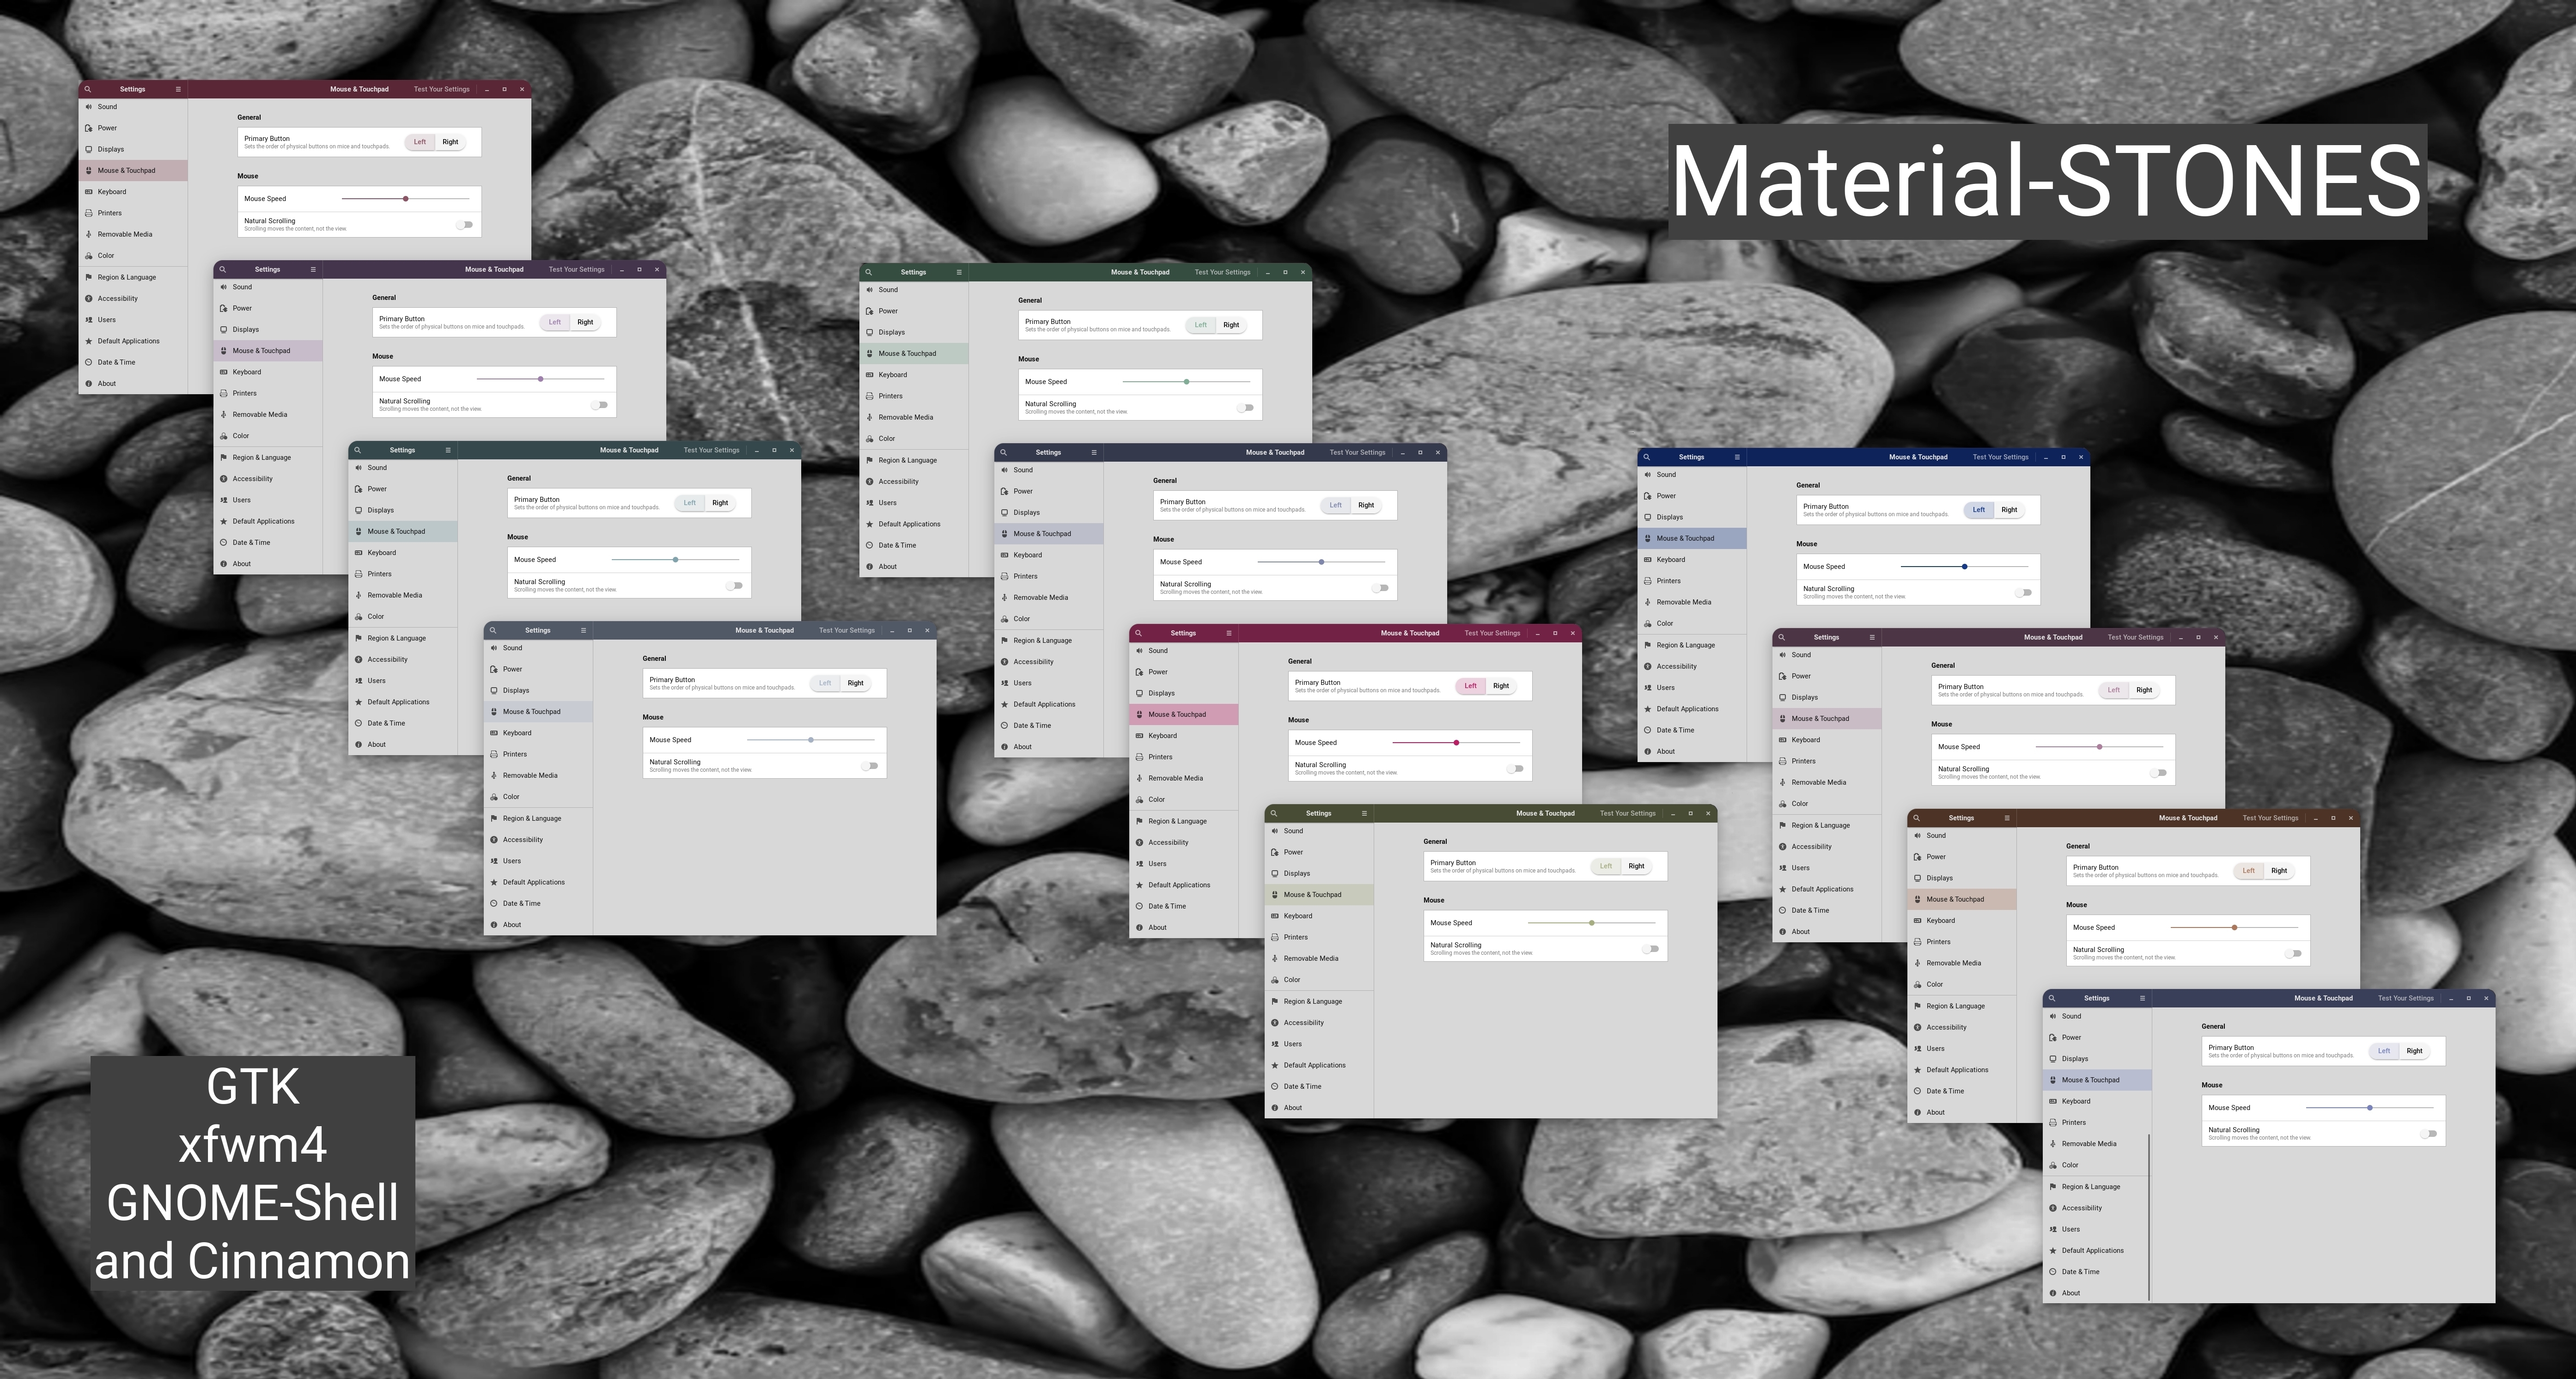Click the Default Applications star icon in olive window
The image size is (2576, 1379).
tap(1274, 1065)
